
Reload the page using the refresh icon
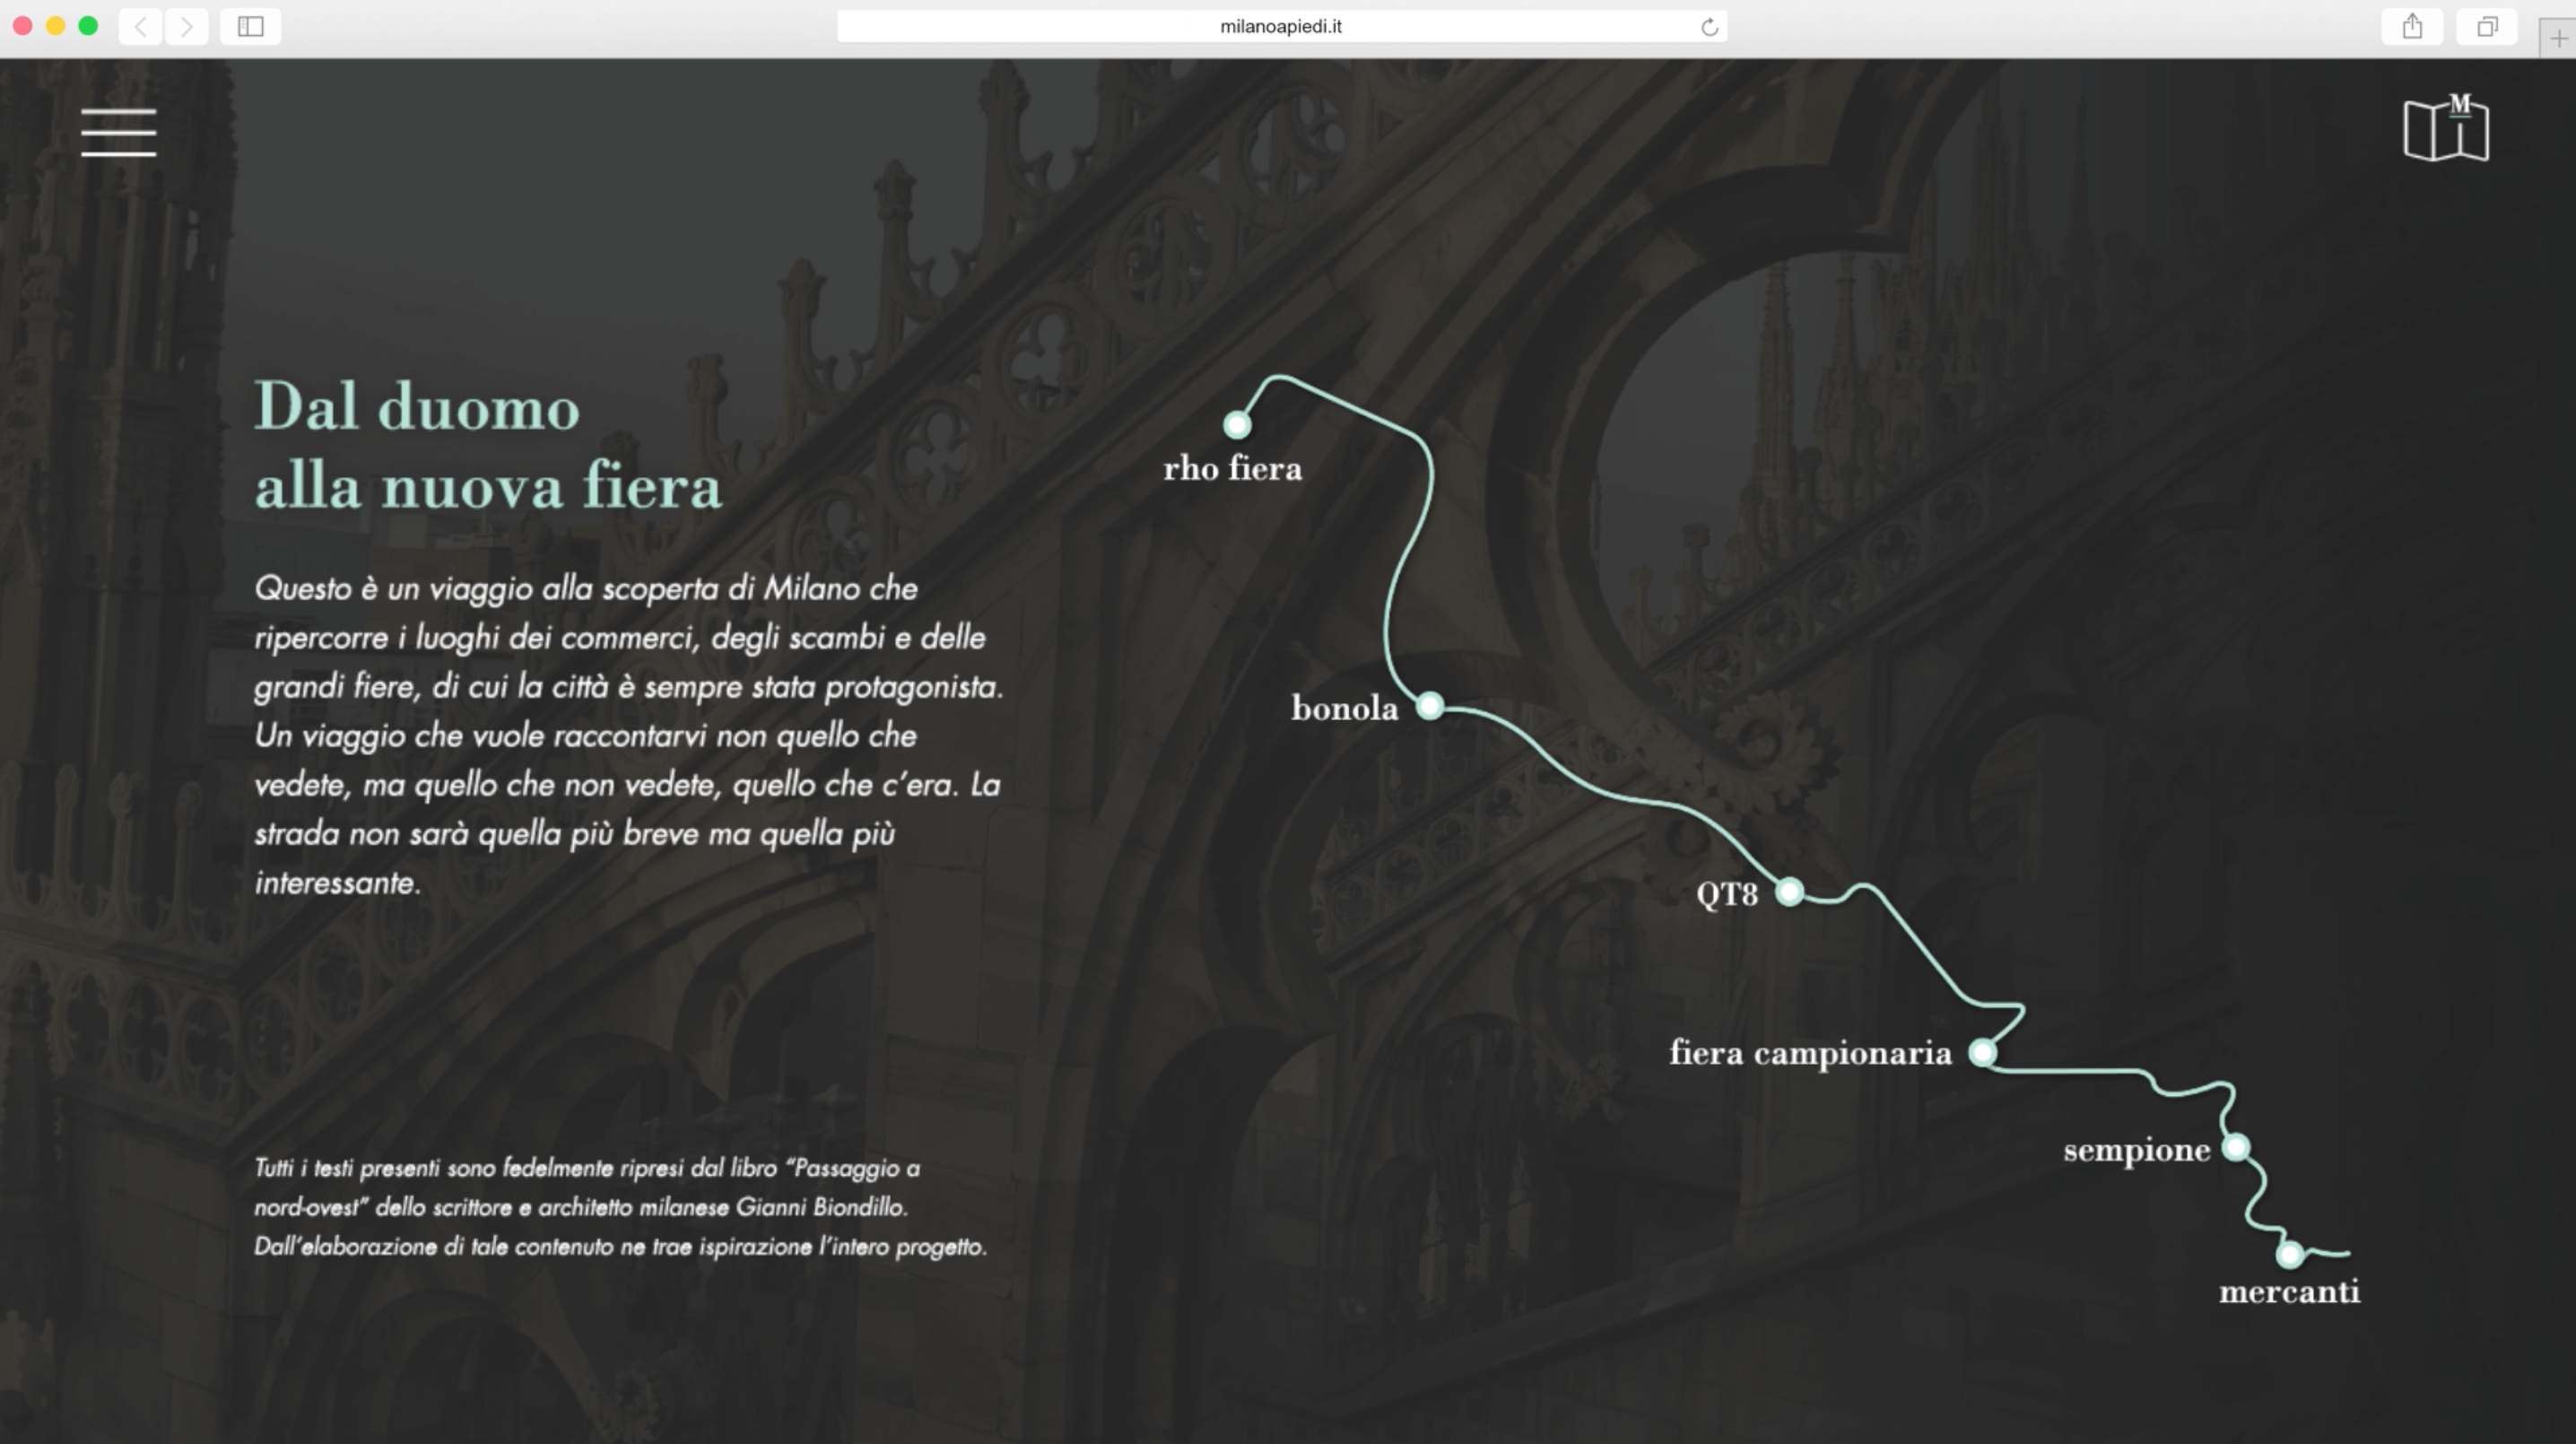1709,27
